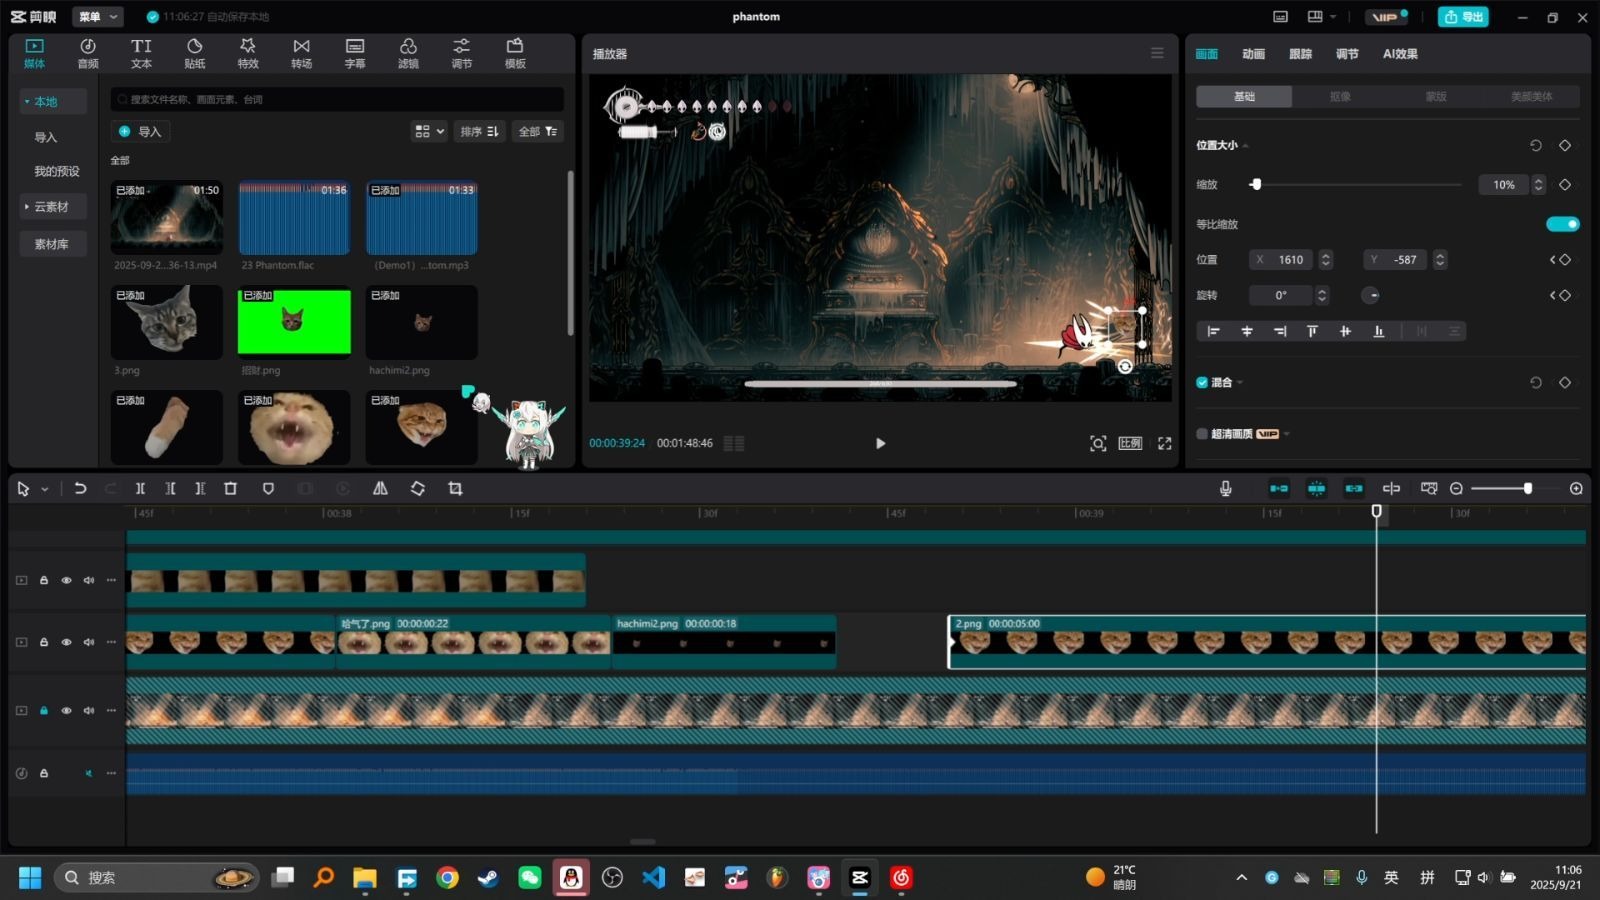The image size is (1600, 900).
Task: Open the player panel hamburger menu
Action: tap(1157, 53)
